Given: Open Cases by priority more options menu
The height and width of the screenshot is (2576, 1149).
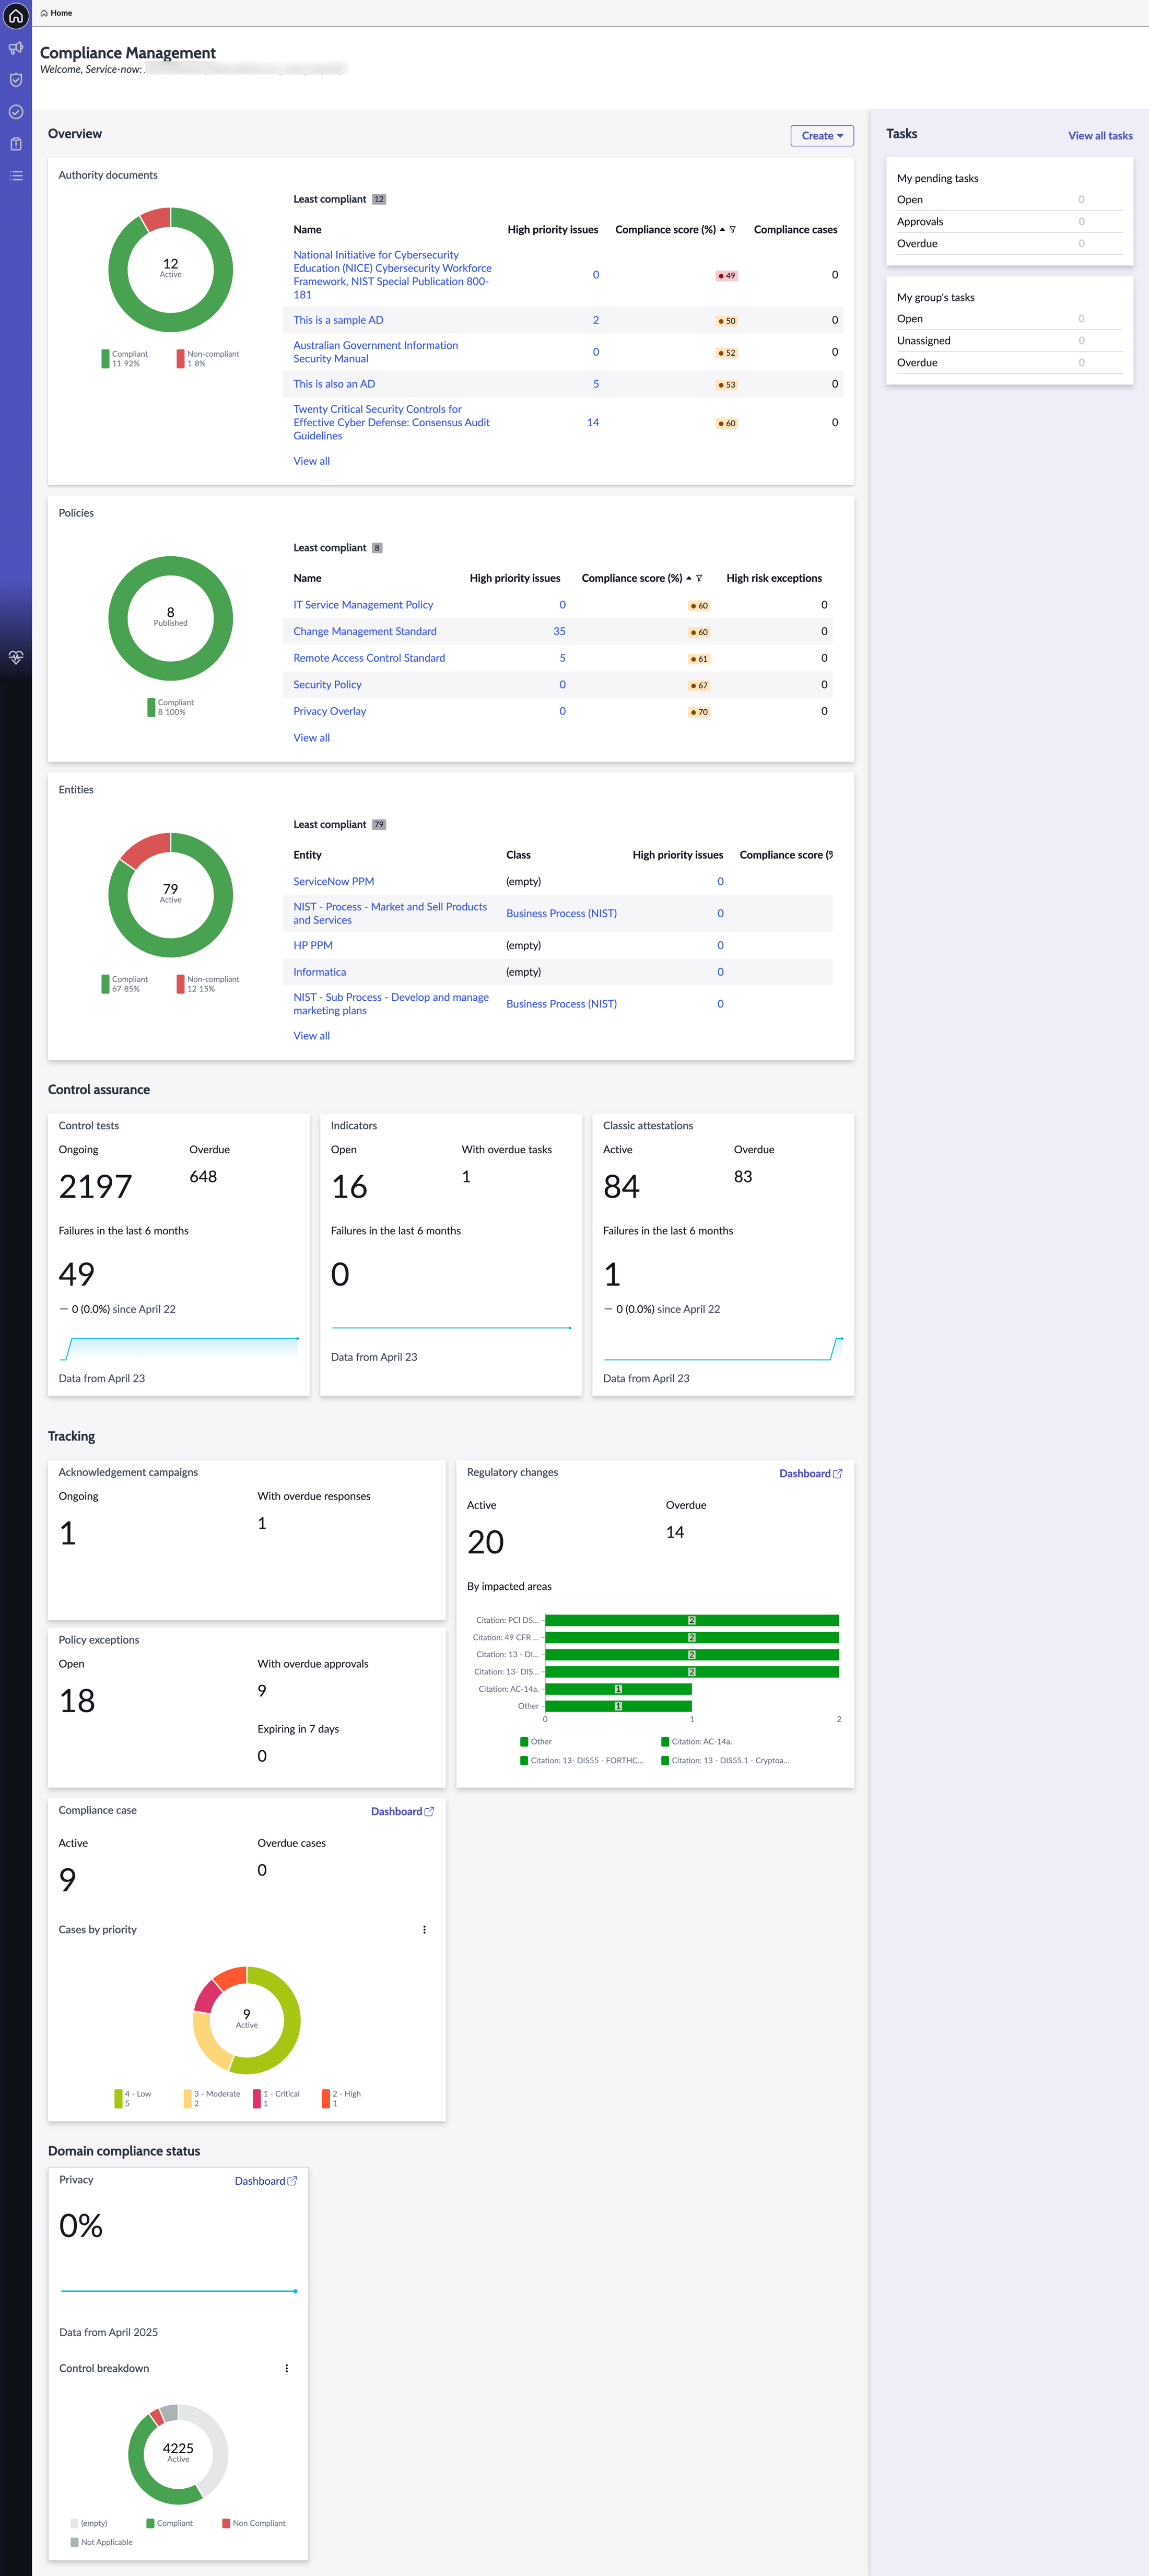Looking at the screenshot, I should (x=424, y=1930).
